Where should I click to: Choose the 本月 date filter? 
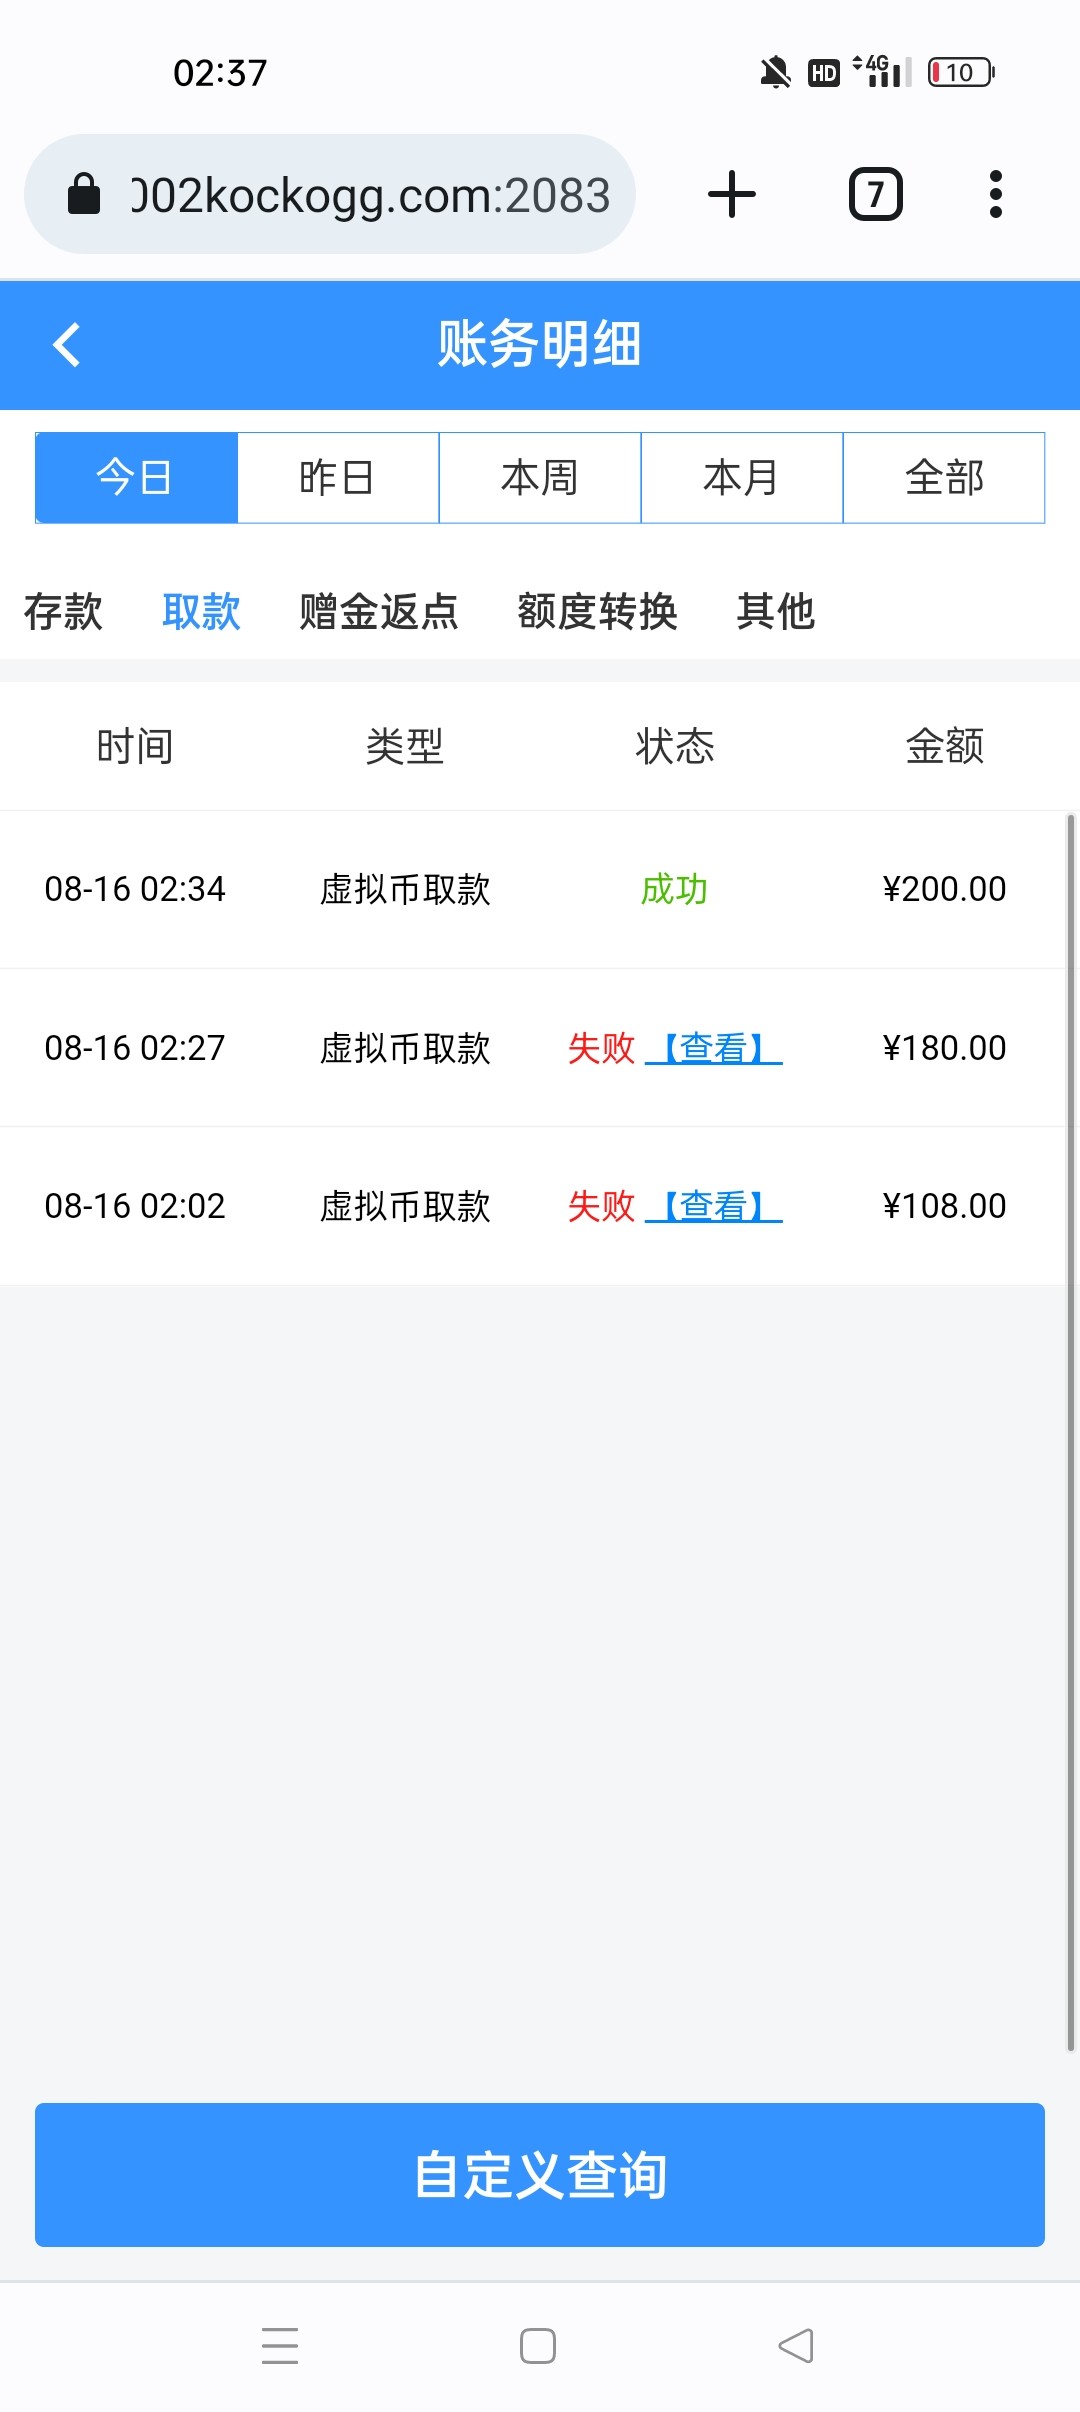742,478
